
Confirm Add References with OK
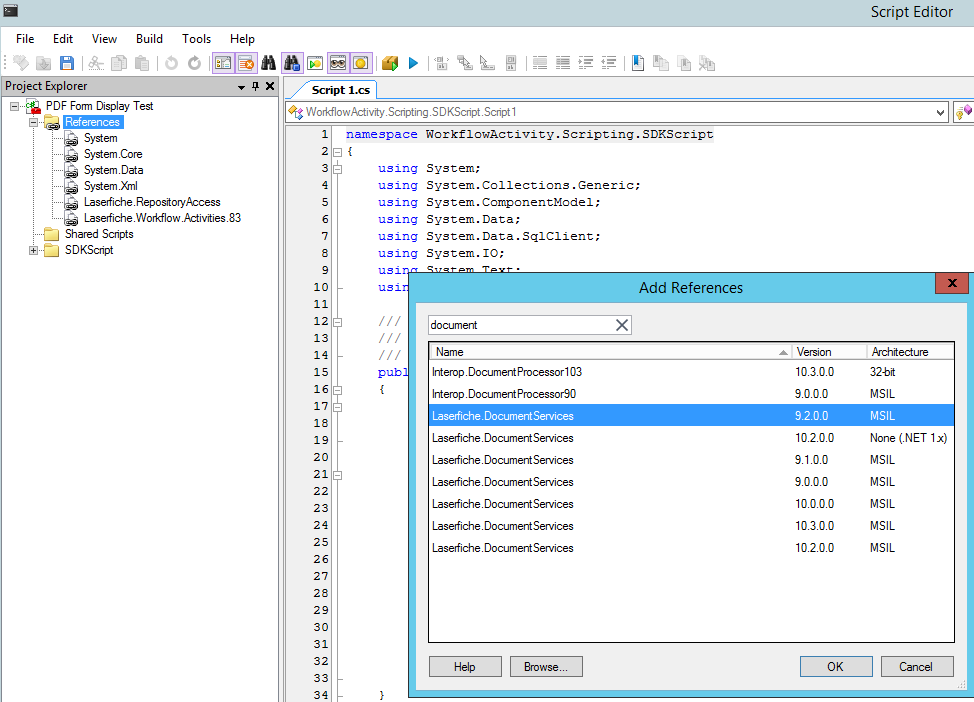pos(835,667)
